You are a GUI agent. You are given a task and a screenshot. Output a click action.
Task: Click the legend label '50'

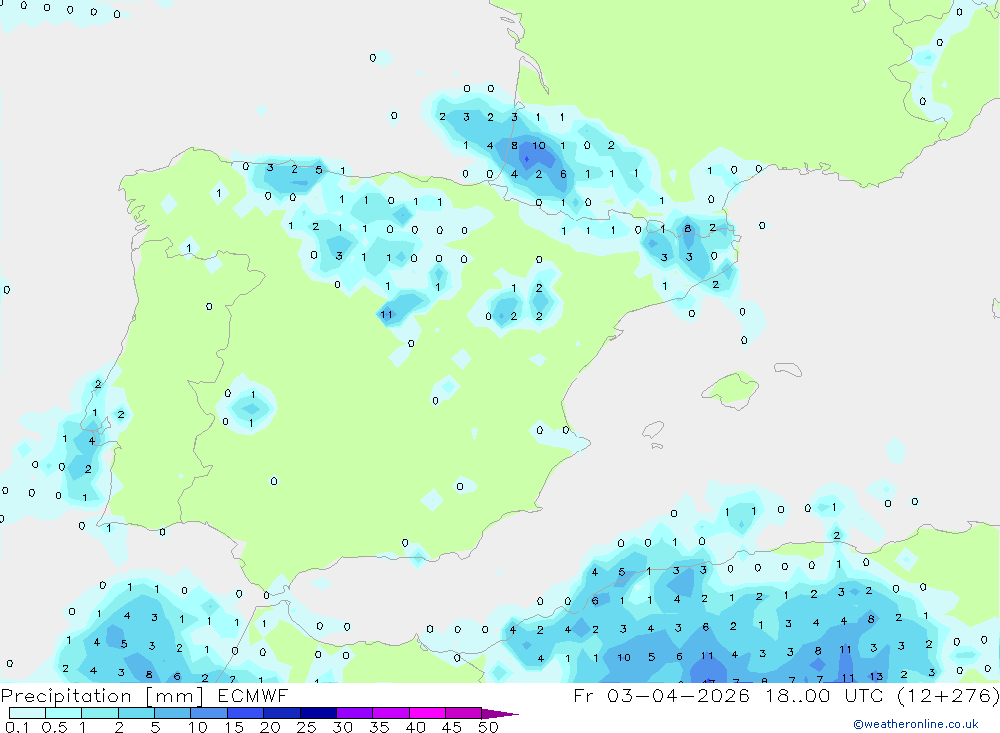point(488,727)
